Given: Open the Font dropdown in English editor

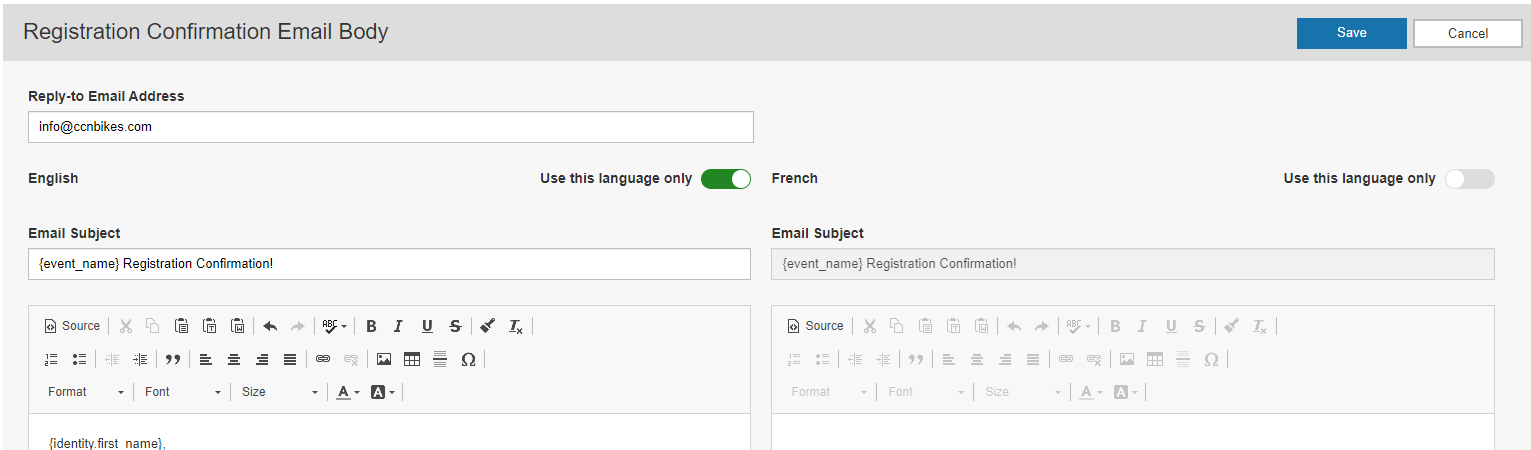Looking at the screenshot, I should coord(183,392).
